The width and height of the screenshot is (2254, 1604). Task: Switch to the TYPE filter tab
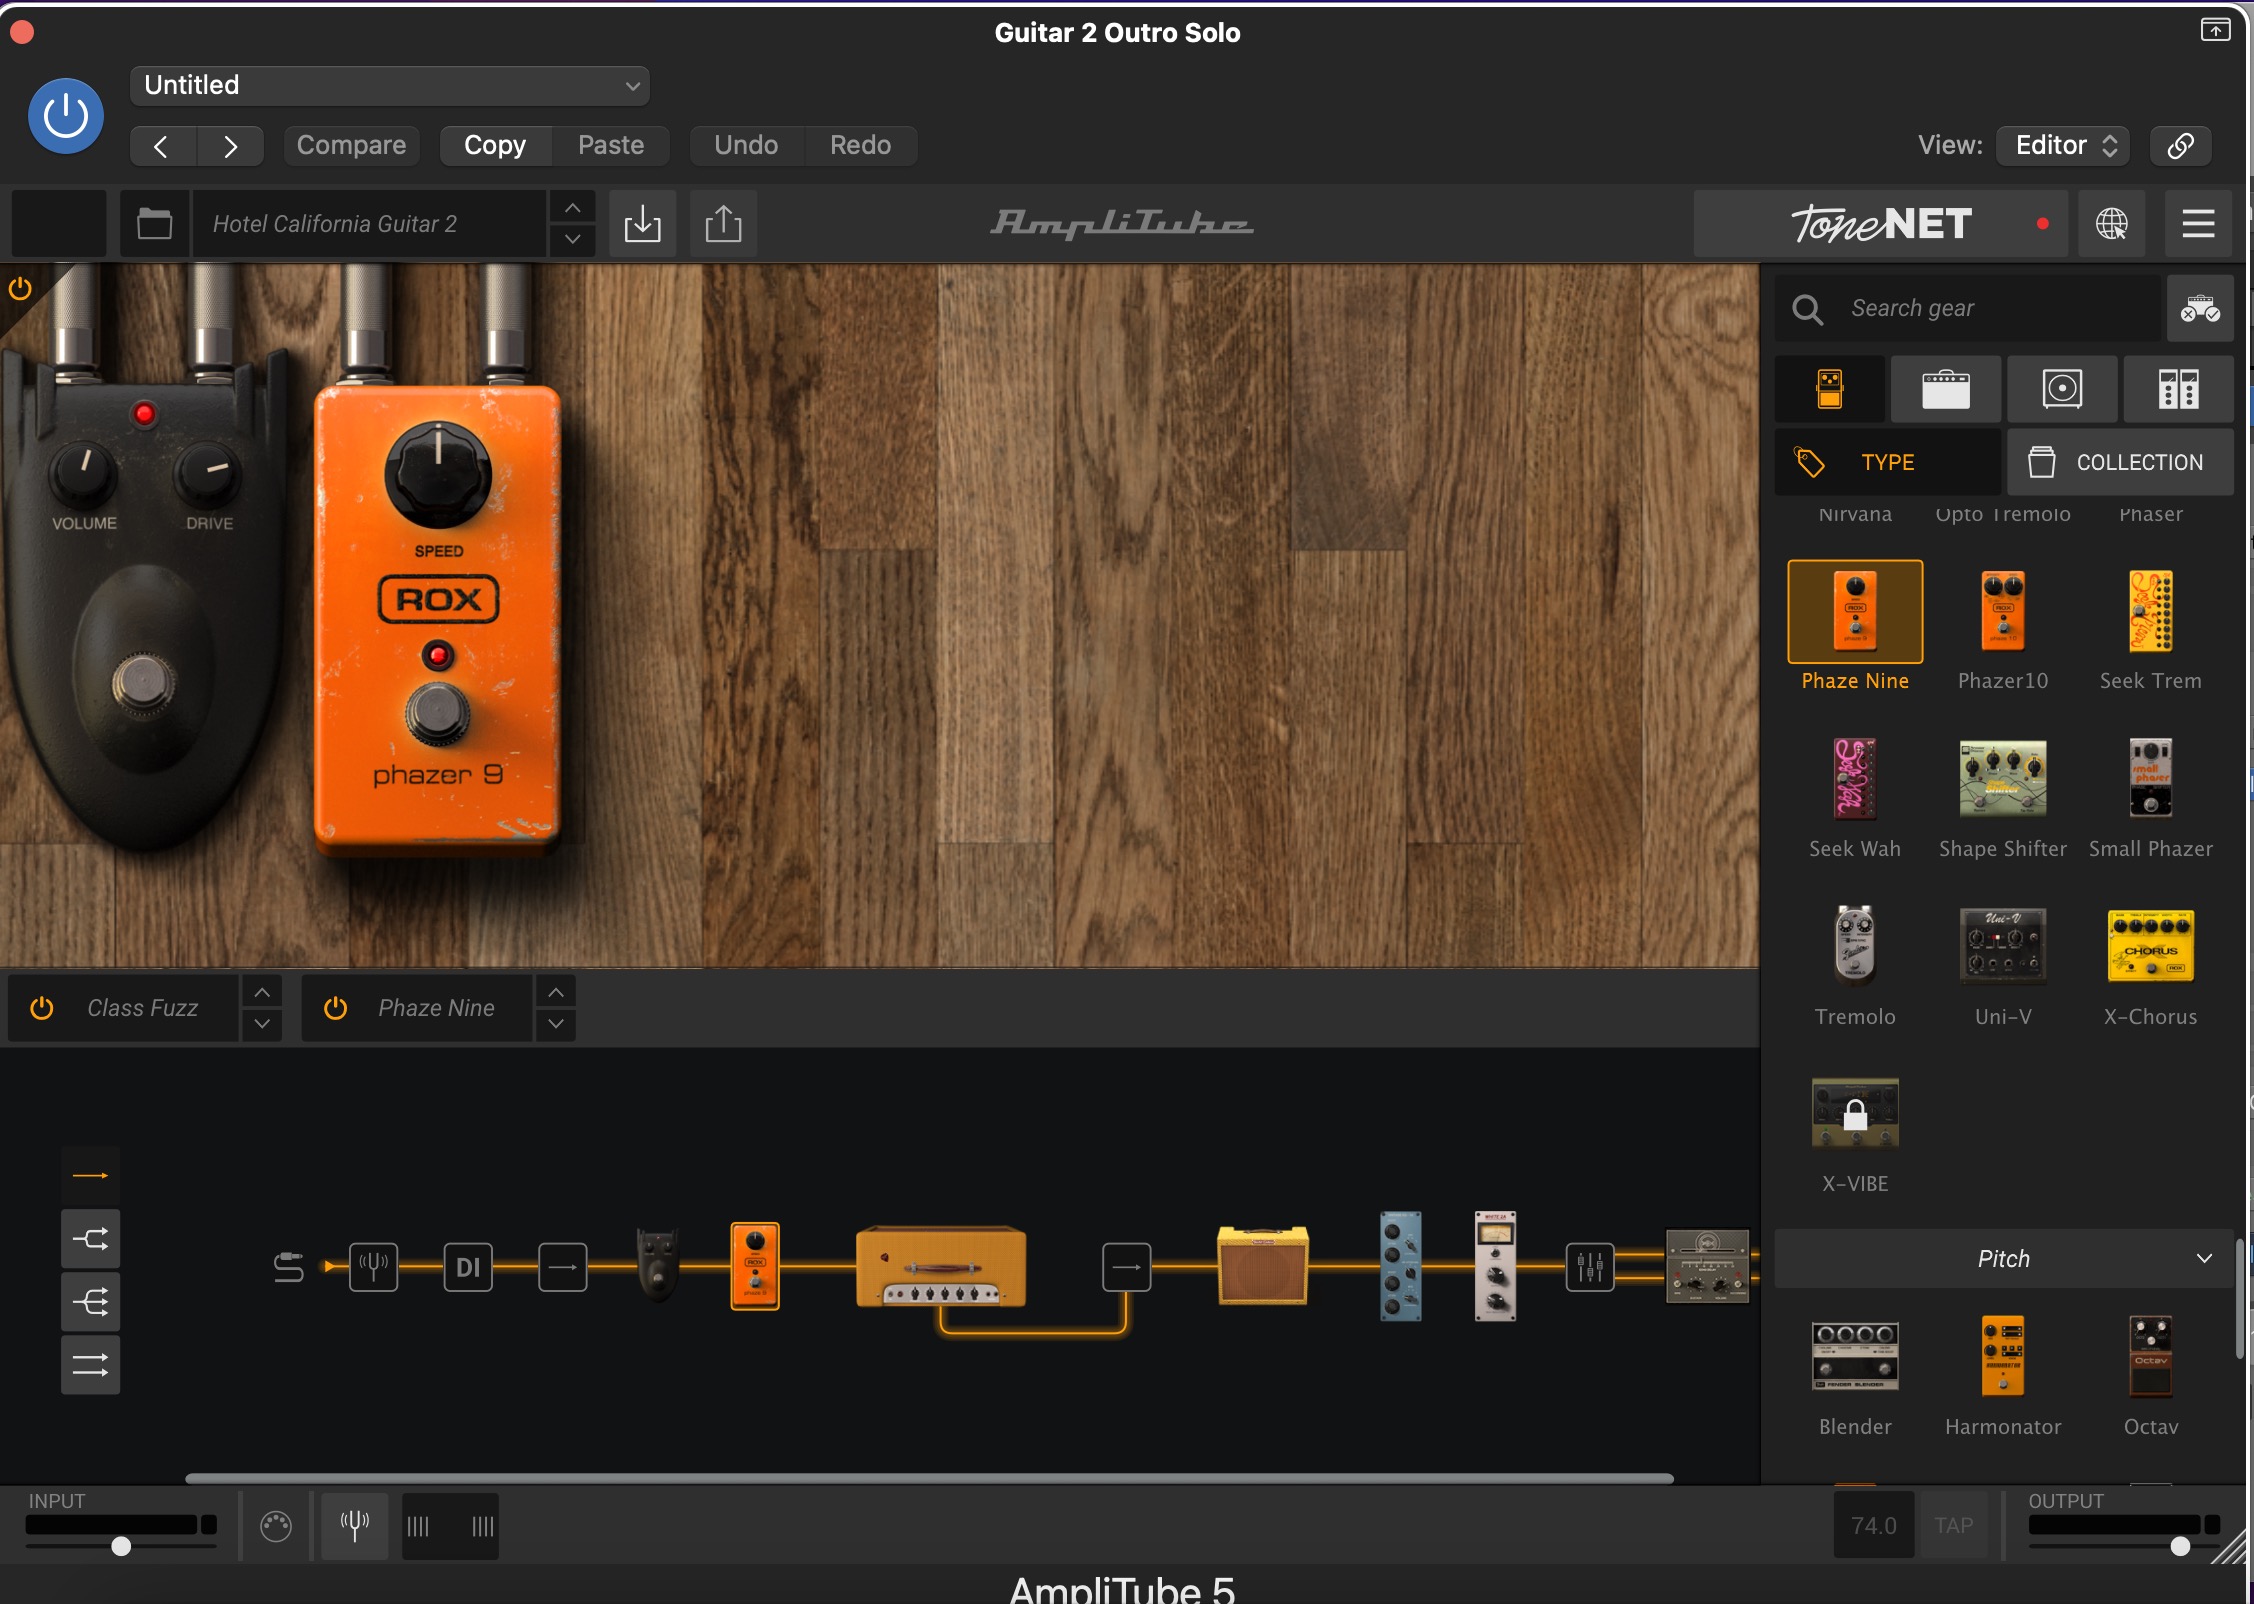1888,462
